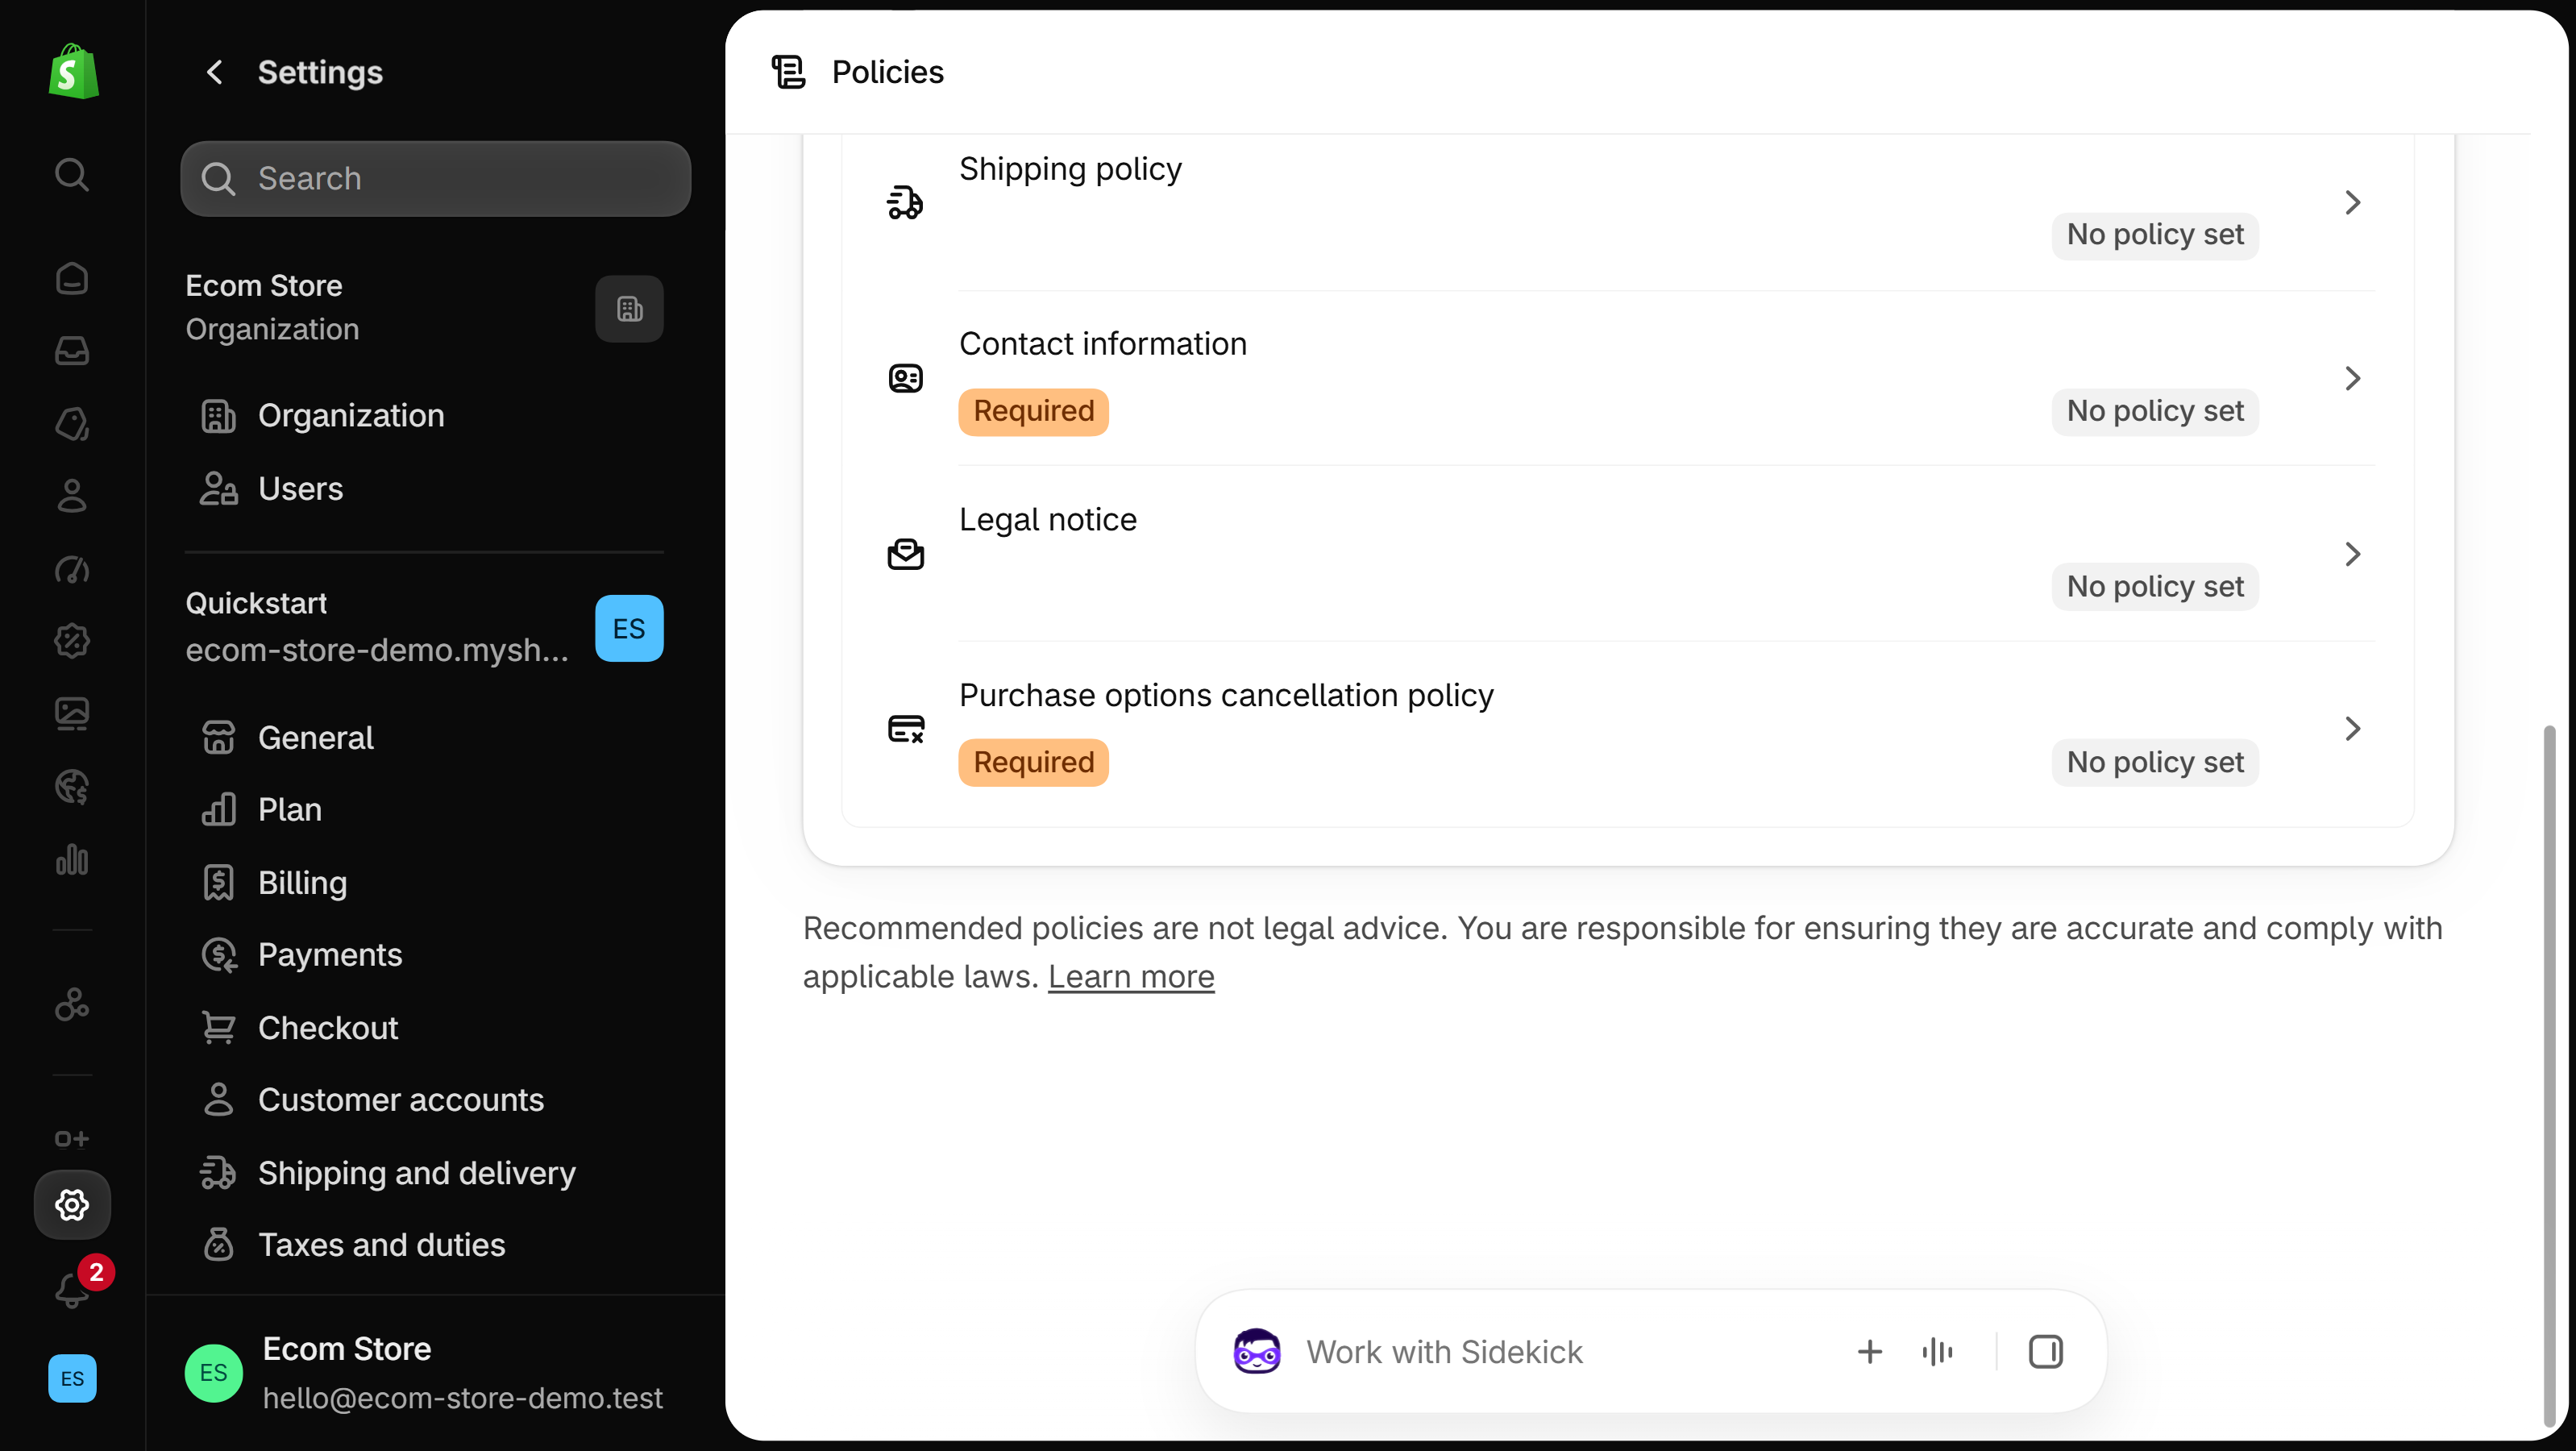2576x1451 pixels.
Task: Expand the Contact information row chevron
Action: click(x=2352, y=378)
